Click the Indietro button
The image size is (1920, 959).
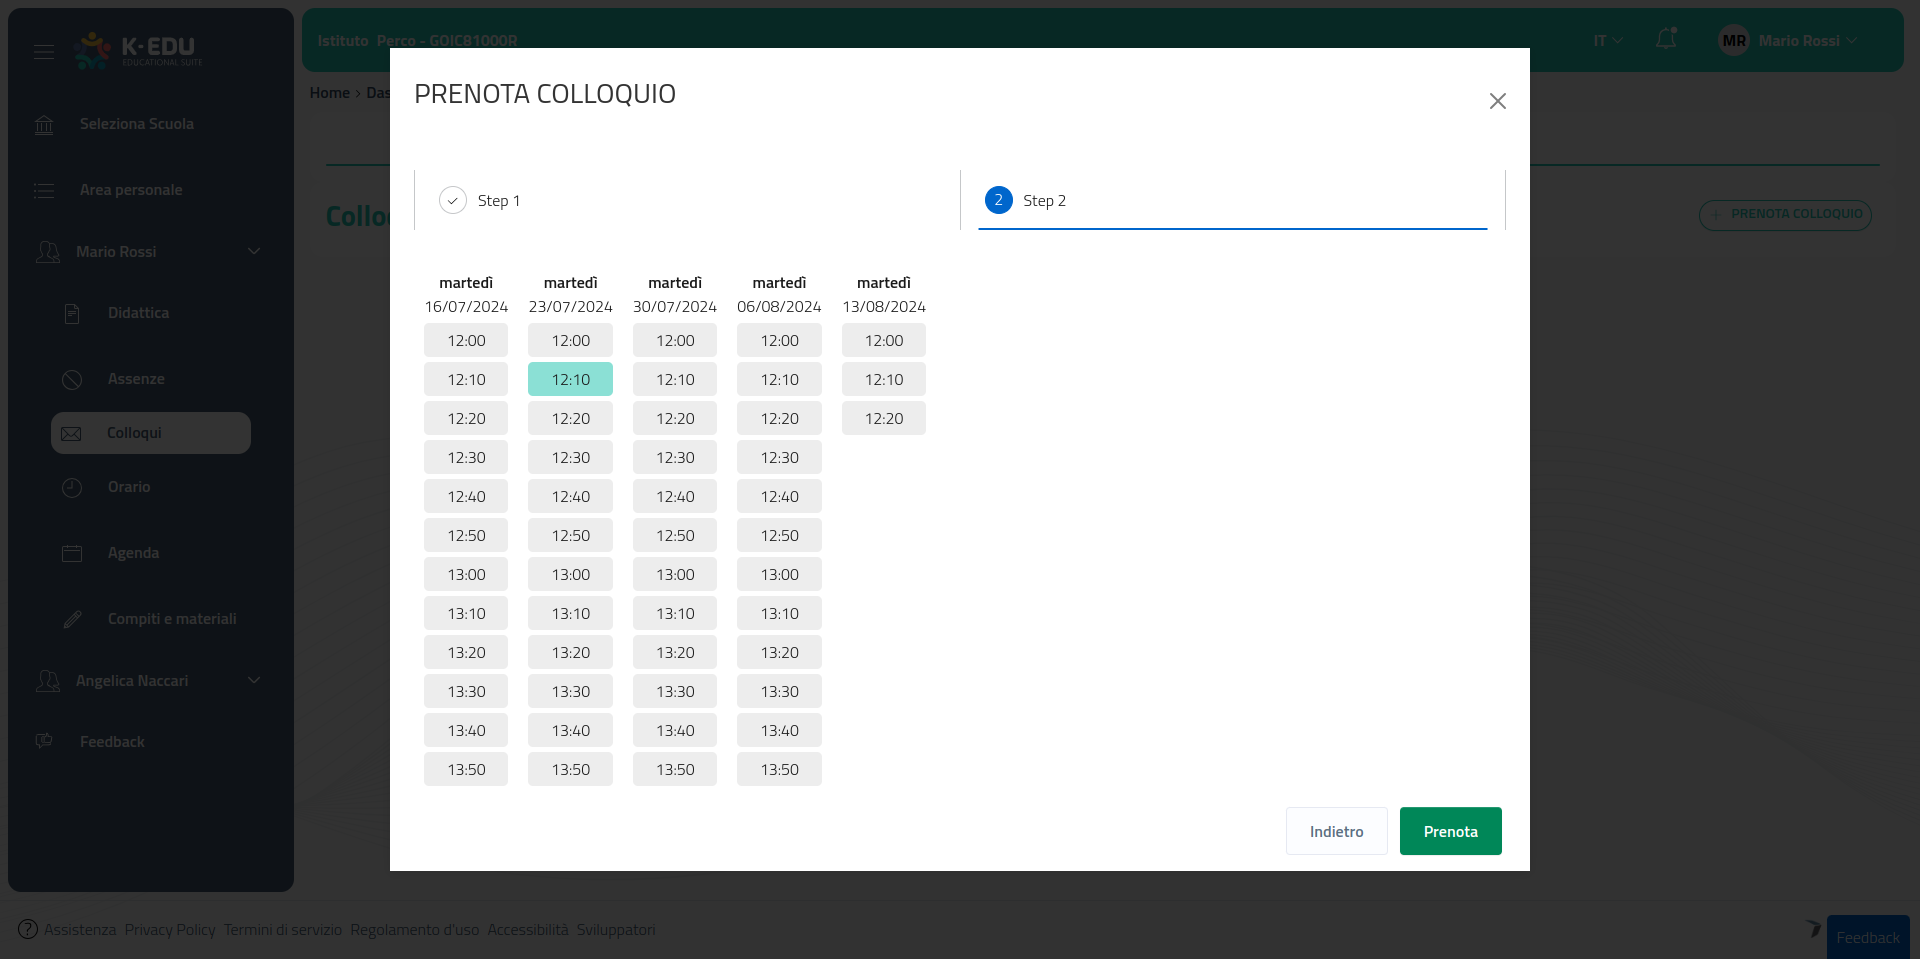point(1336,832)
